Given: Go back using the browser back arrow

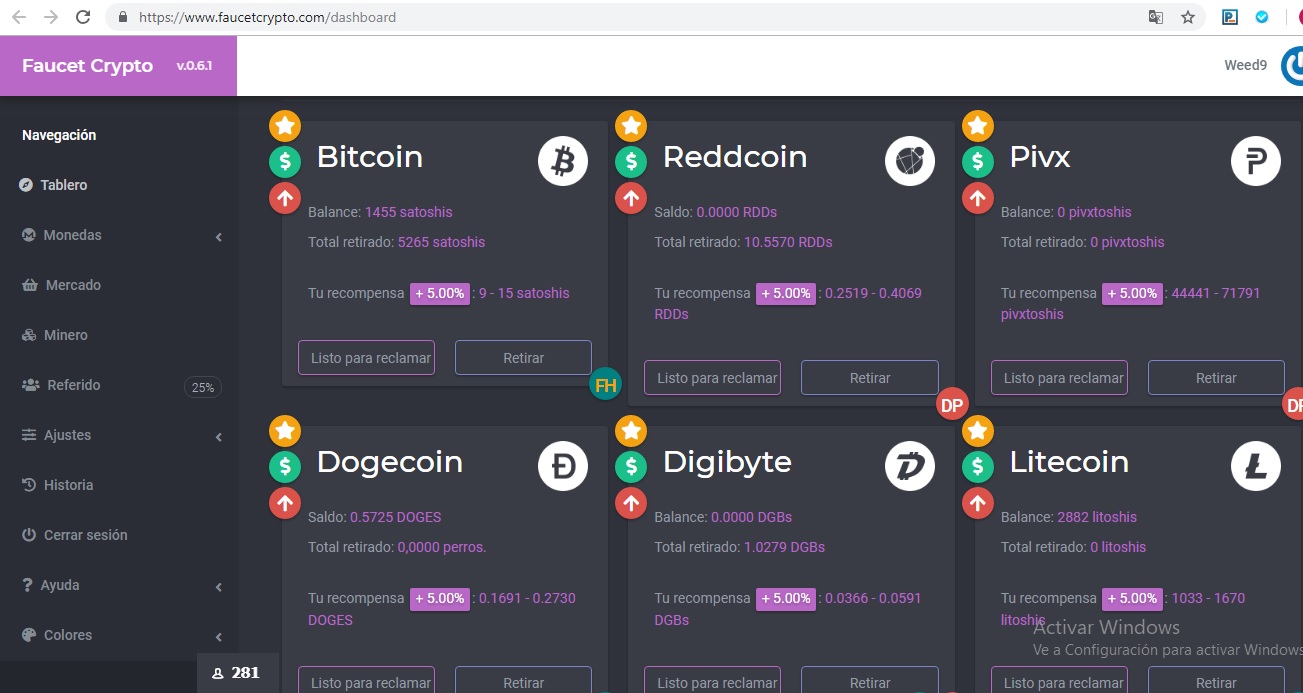Looking at the screenshot, I should (x=18, y=17).
